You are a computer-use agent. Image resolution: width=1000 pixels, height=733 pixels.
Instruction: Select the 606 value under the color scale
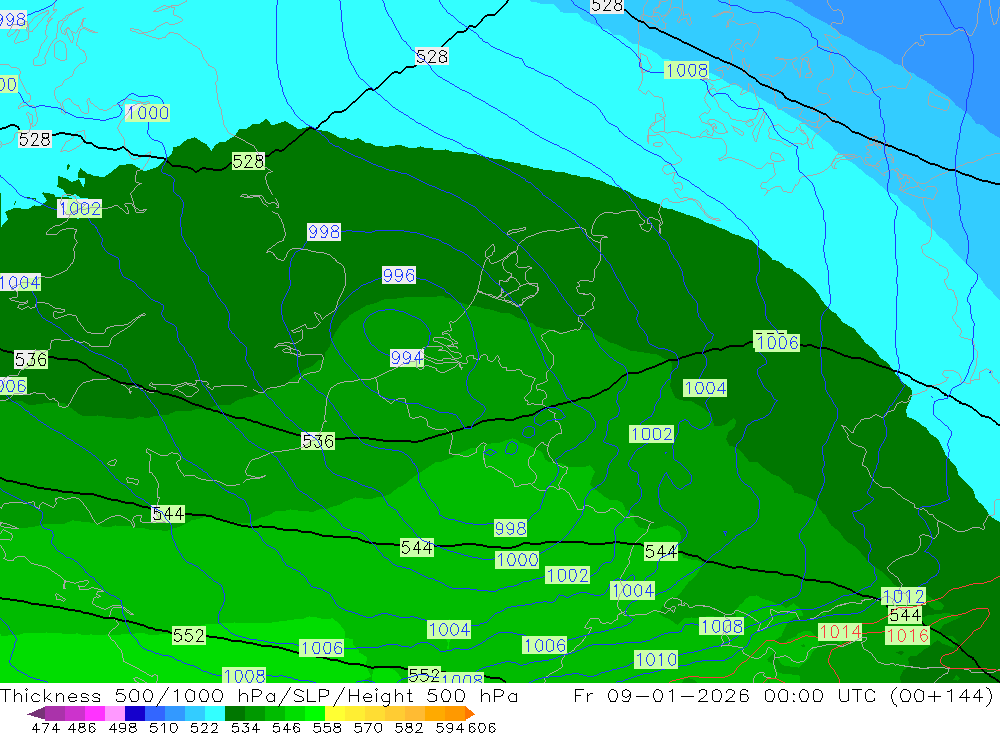[x=481, y=727]
